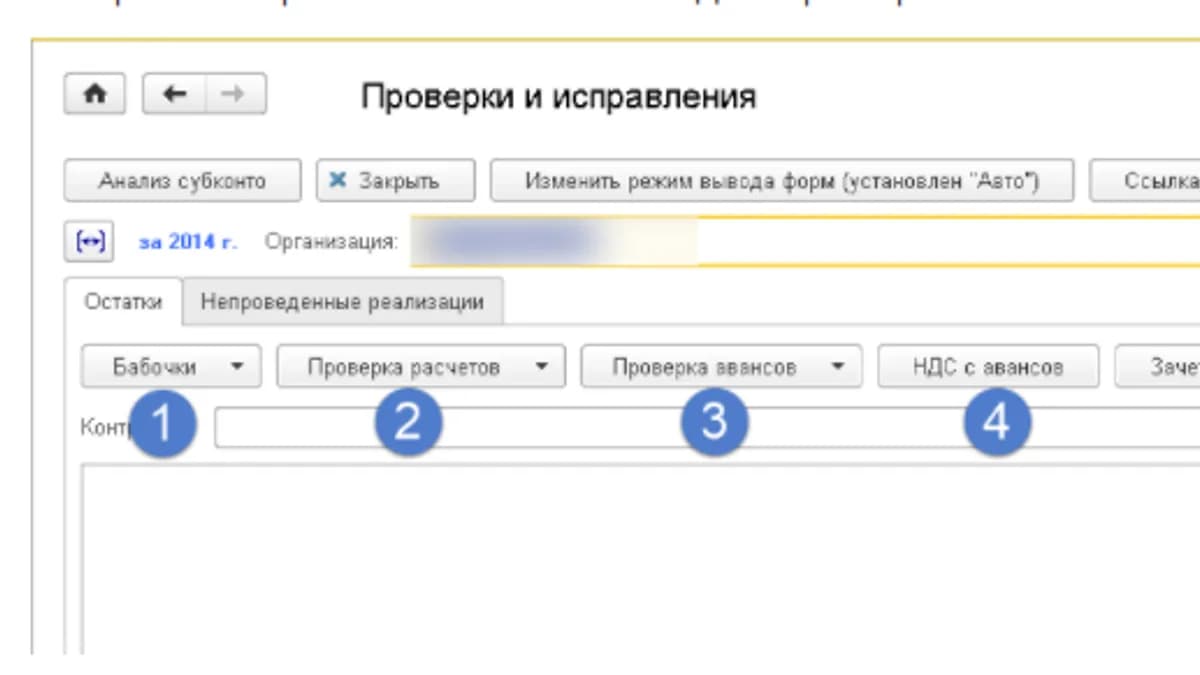The image size is (1200, 675).
Task: Open the Непроведенные реализации tab
Action: pyautogui.click(x=342, y=301)
